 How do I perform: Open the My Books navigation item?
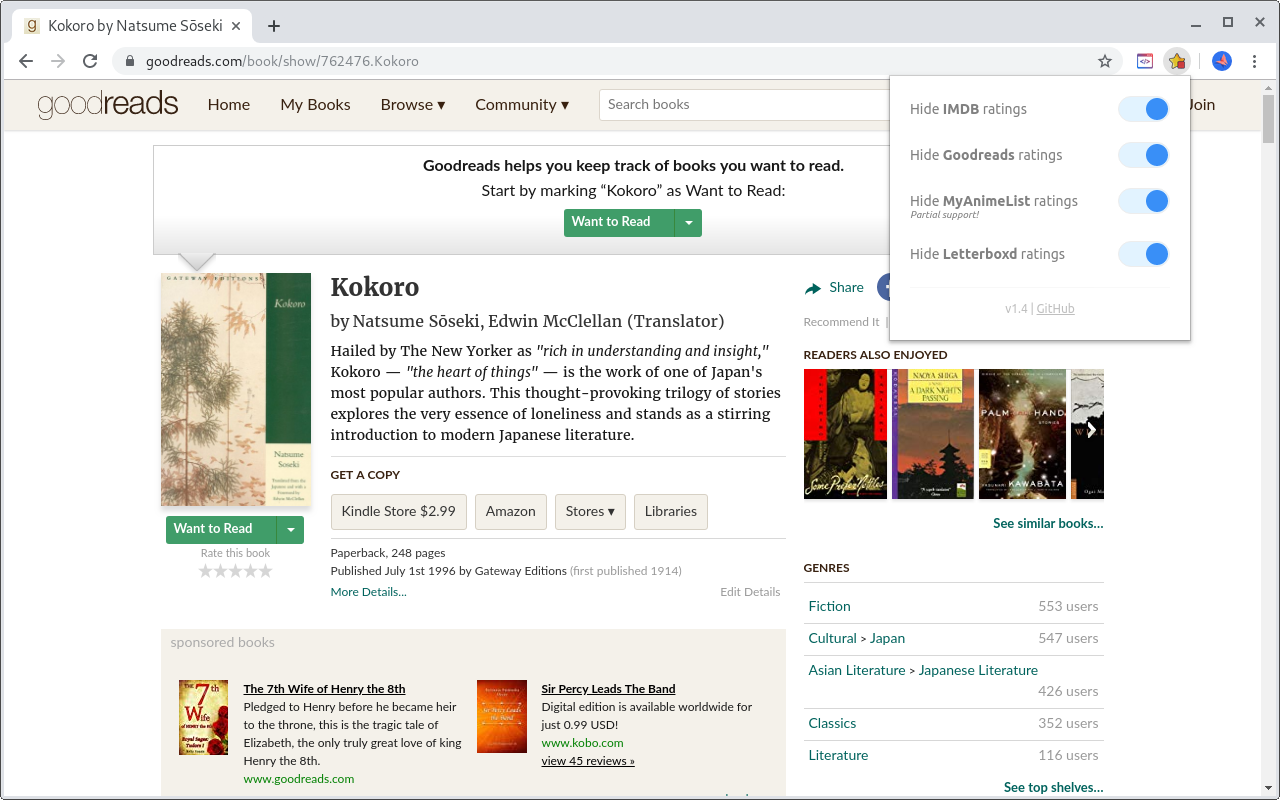click(315, 104)
